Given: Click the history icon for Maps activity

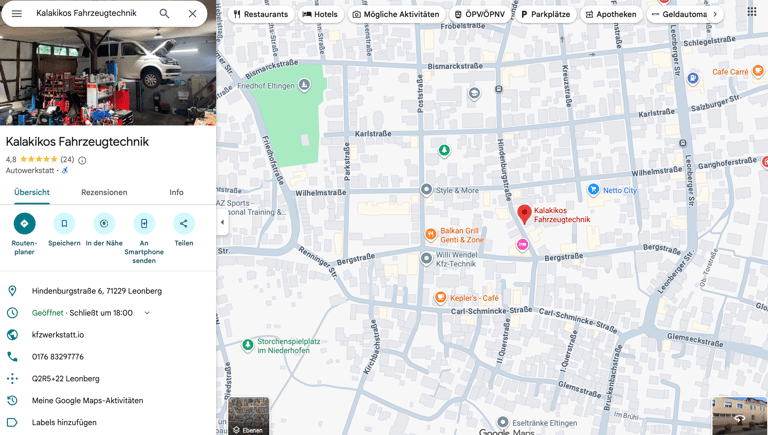Looking at the screenshot, I should click(12, 400).
